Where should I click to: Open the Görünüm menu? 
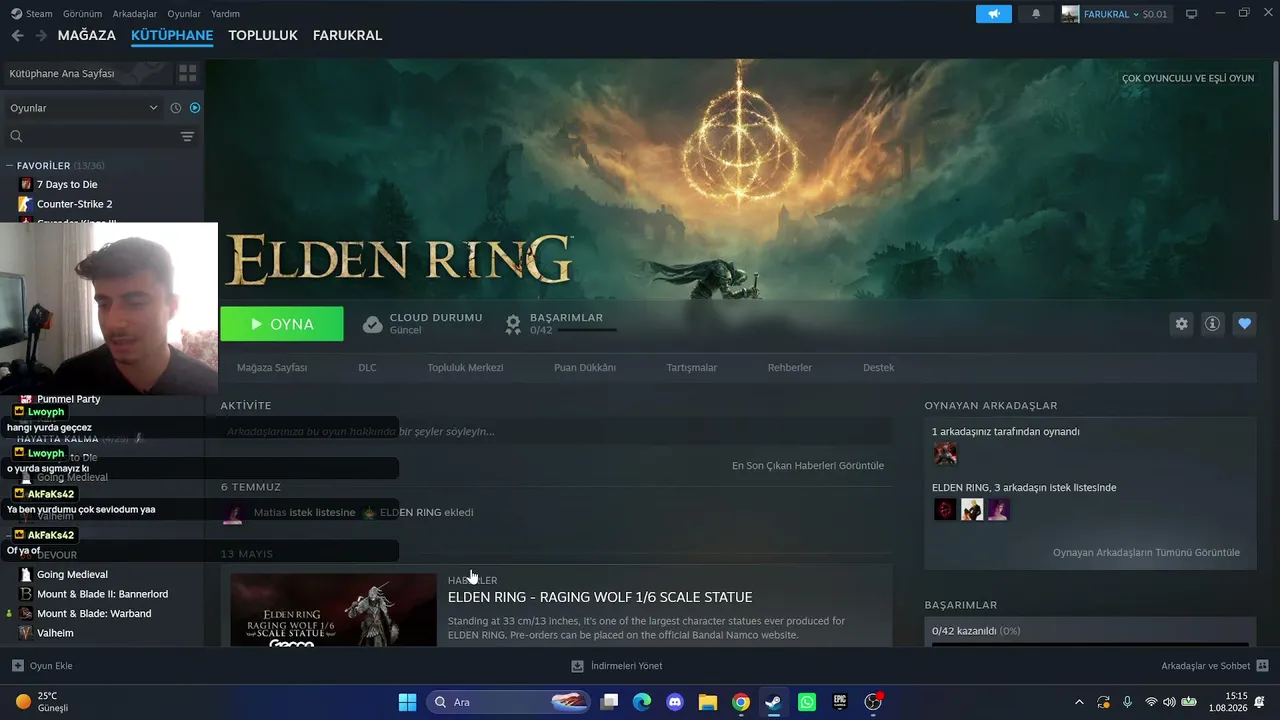click(x=83, y=14)
